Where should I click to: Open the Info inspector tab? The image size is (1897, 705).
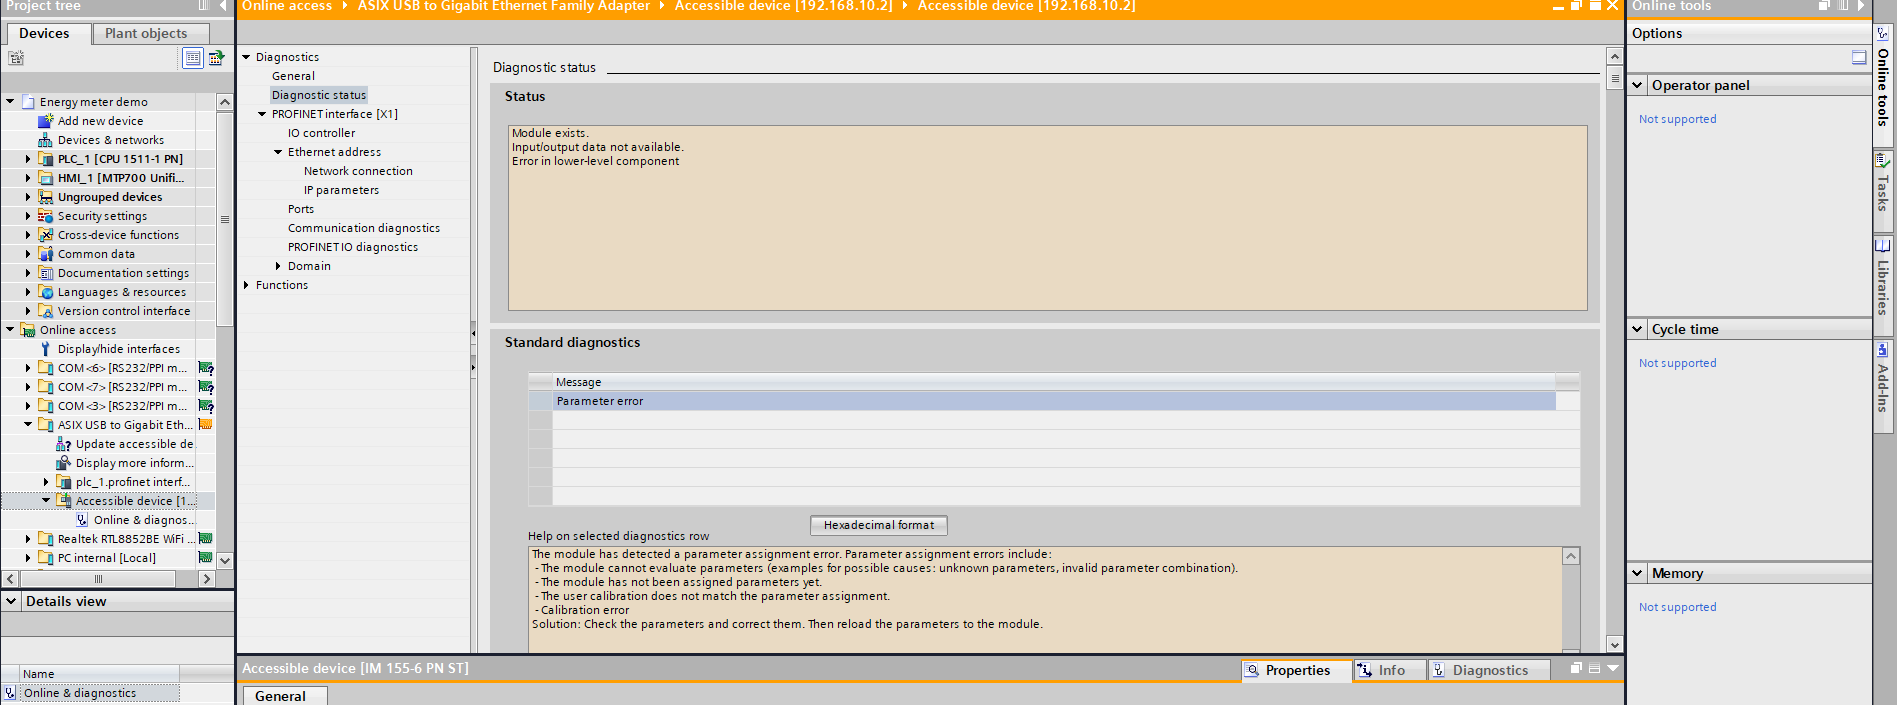click(1390, 671)
